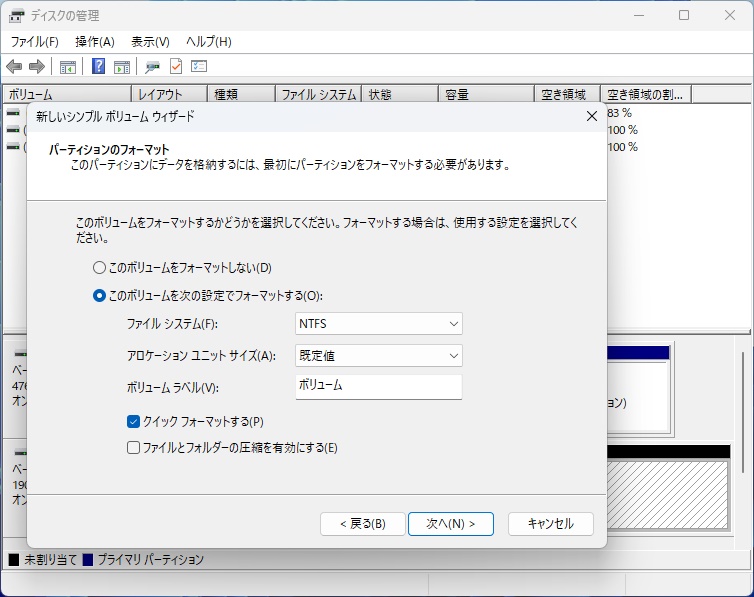Open the 表示(V) menu
Image resolution: width=754 pixels, height=597 pixels.
[150, 42]
